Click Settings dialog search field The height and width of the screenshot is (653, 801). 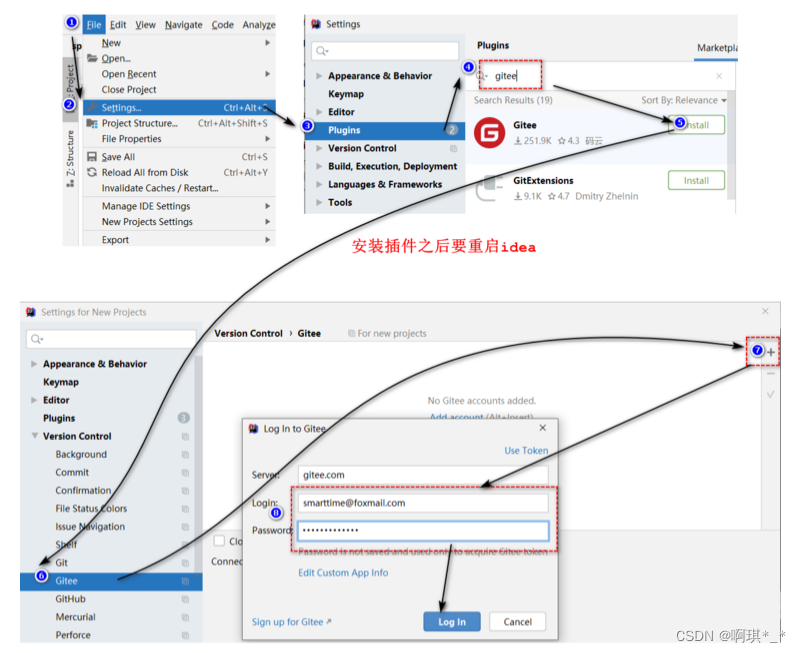click(x=385, y=51)
